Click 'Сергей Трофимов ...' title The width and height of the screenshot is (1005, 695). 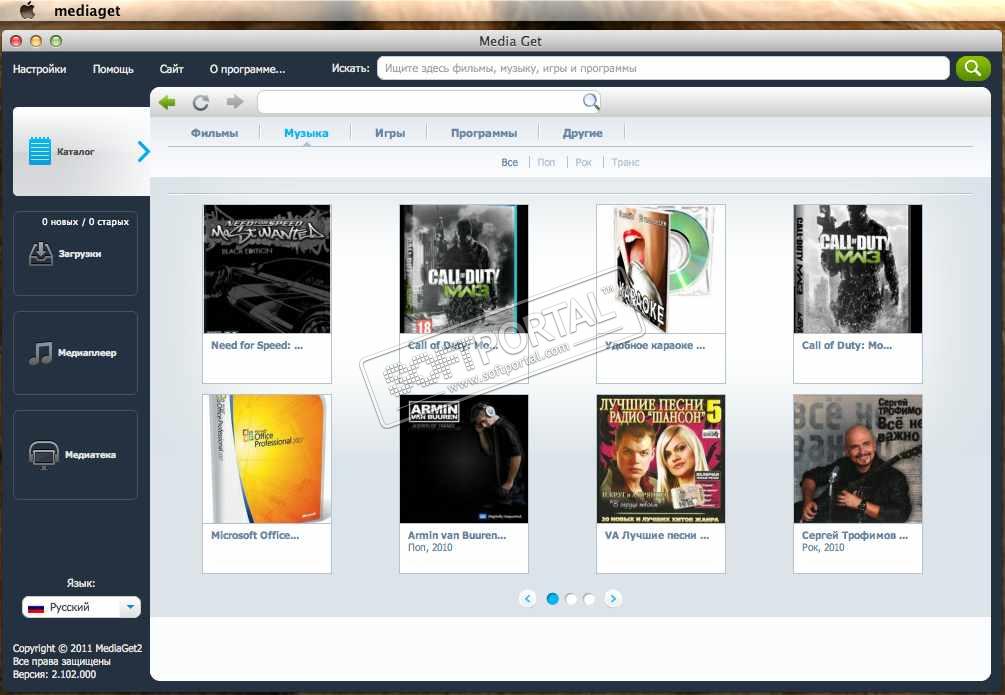tap(855, 535)
